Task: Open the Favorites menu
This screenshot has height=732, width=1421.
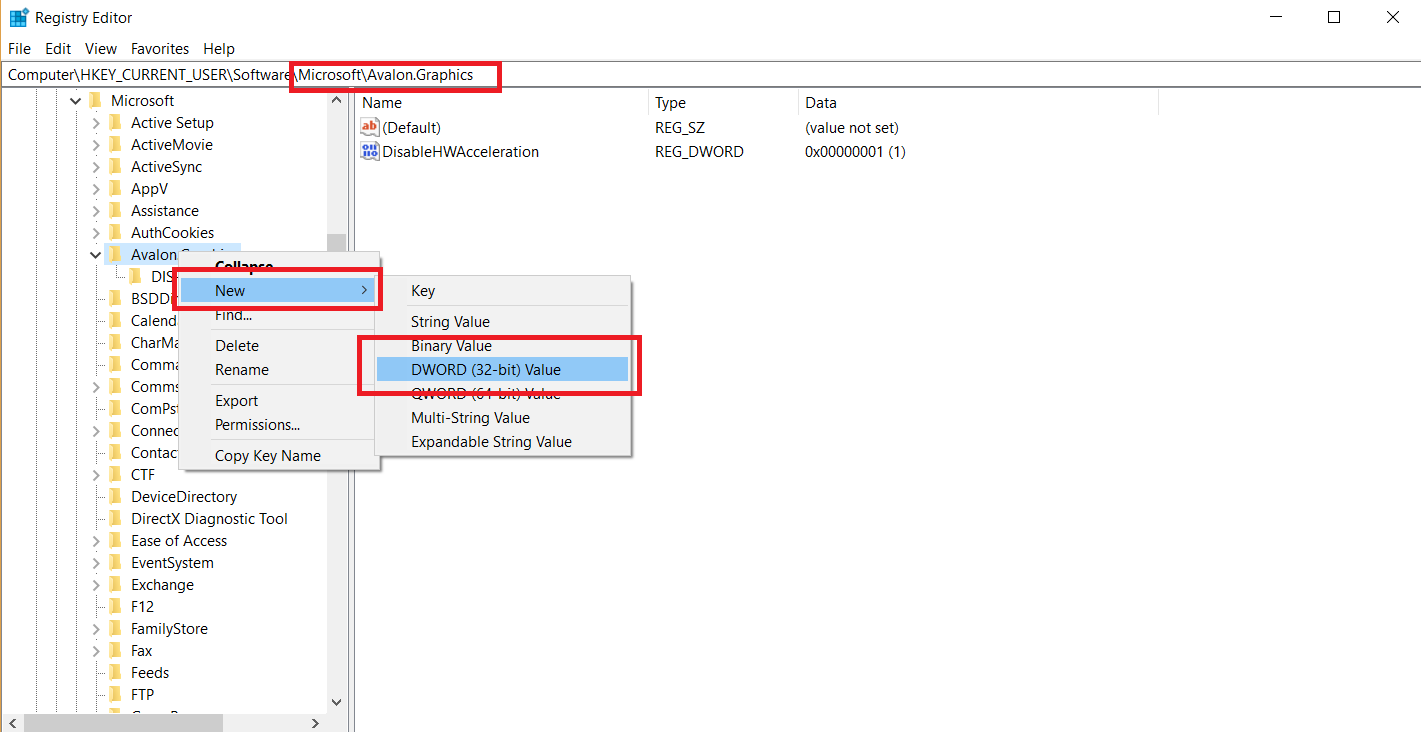Action: (x=160, y=48)
